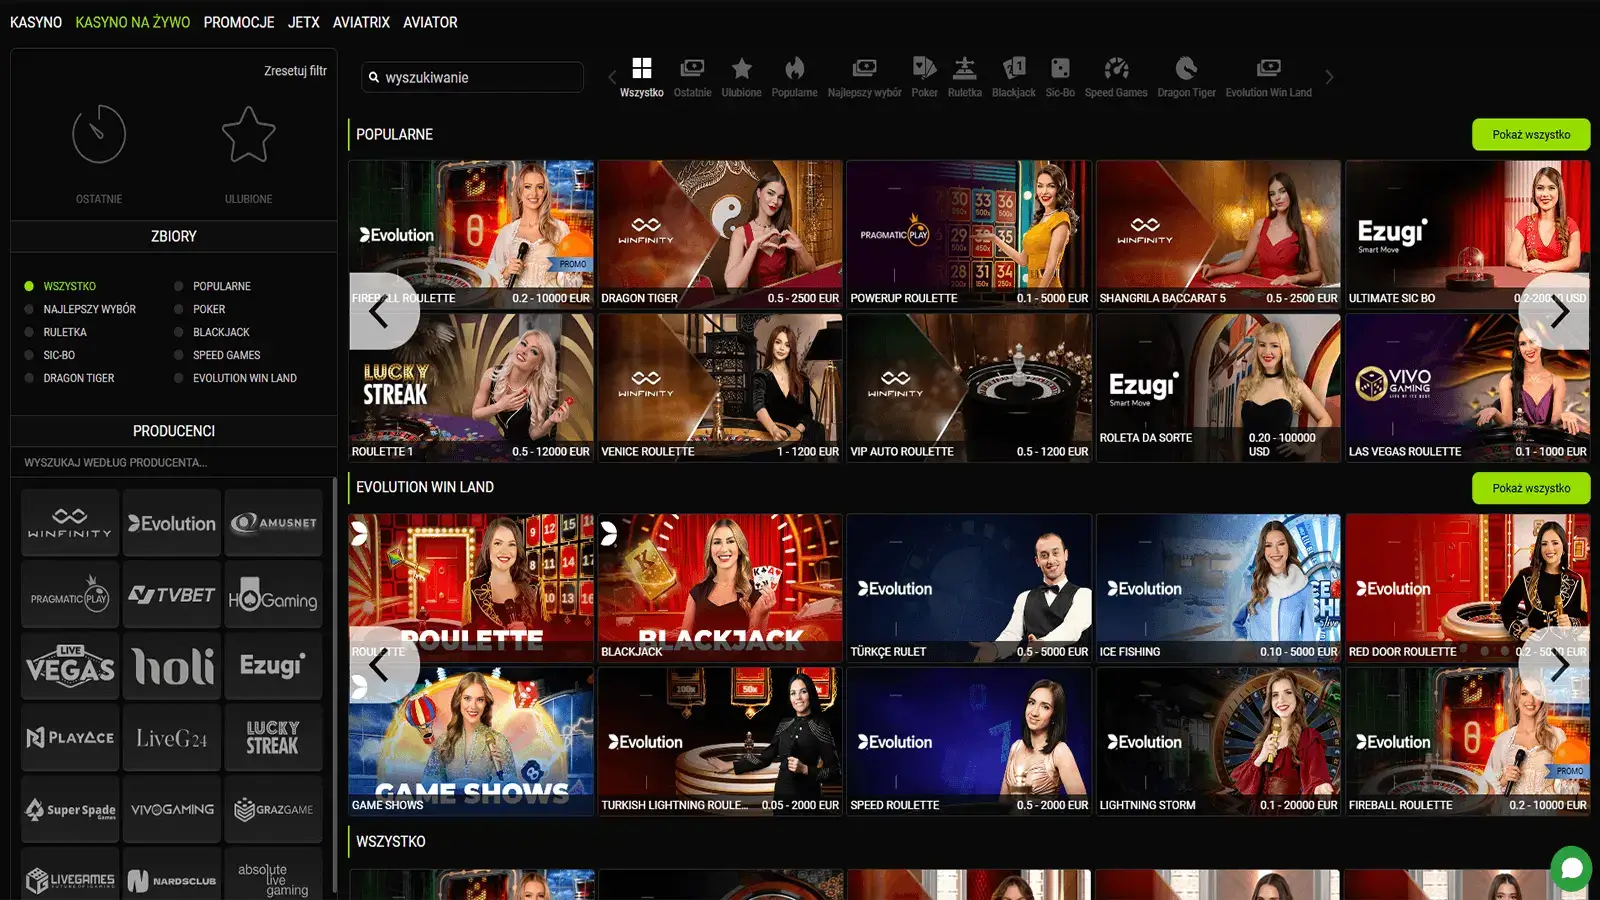Filter by Evolution logo in Producenci list
This screenshot has width=1600, height=900.
[171, 523]
